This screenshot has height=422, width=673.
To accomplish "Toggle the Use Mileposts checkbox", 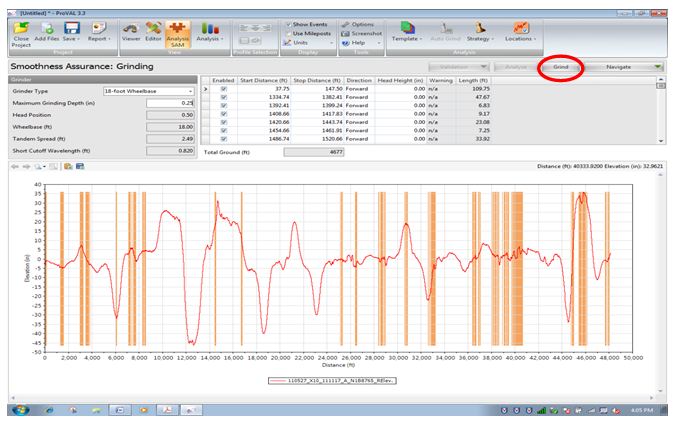I will tap(288, 33).
